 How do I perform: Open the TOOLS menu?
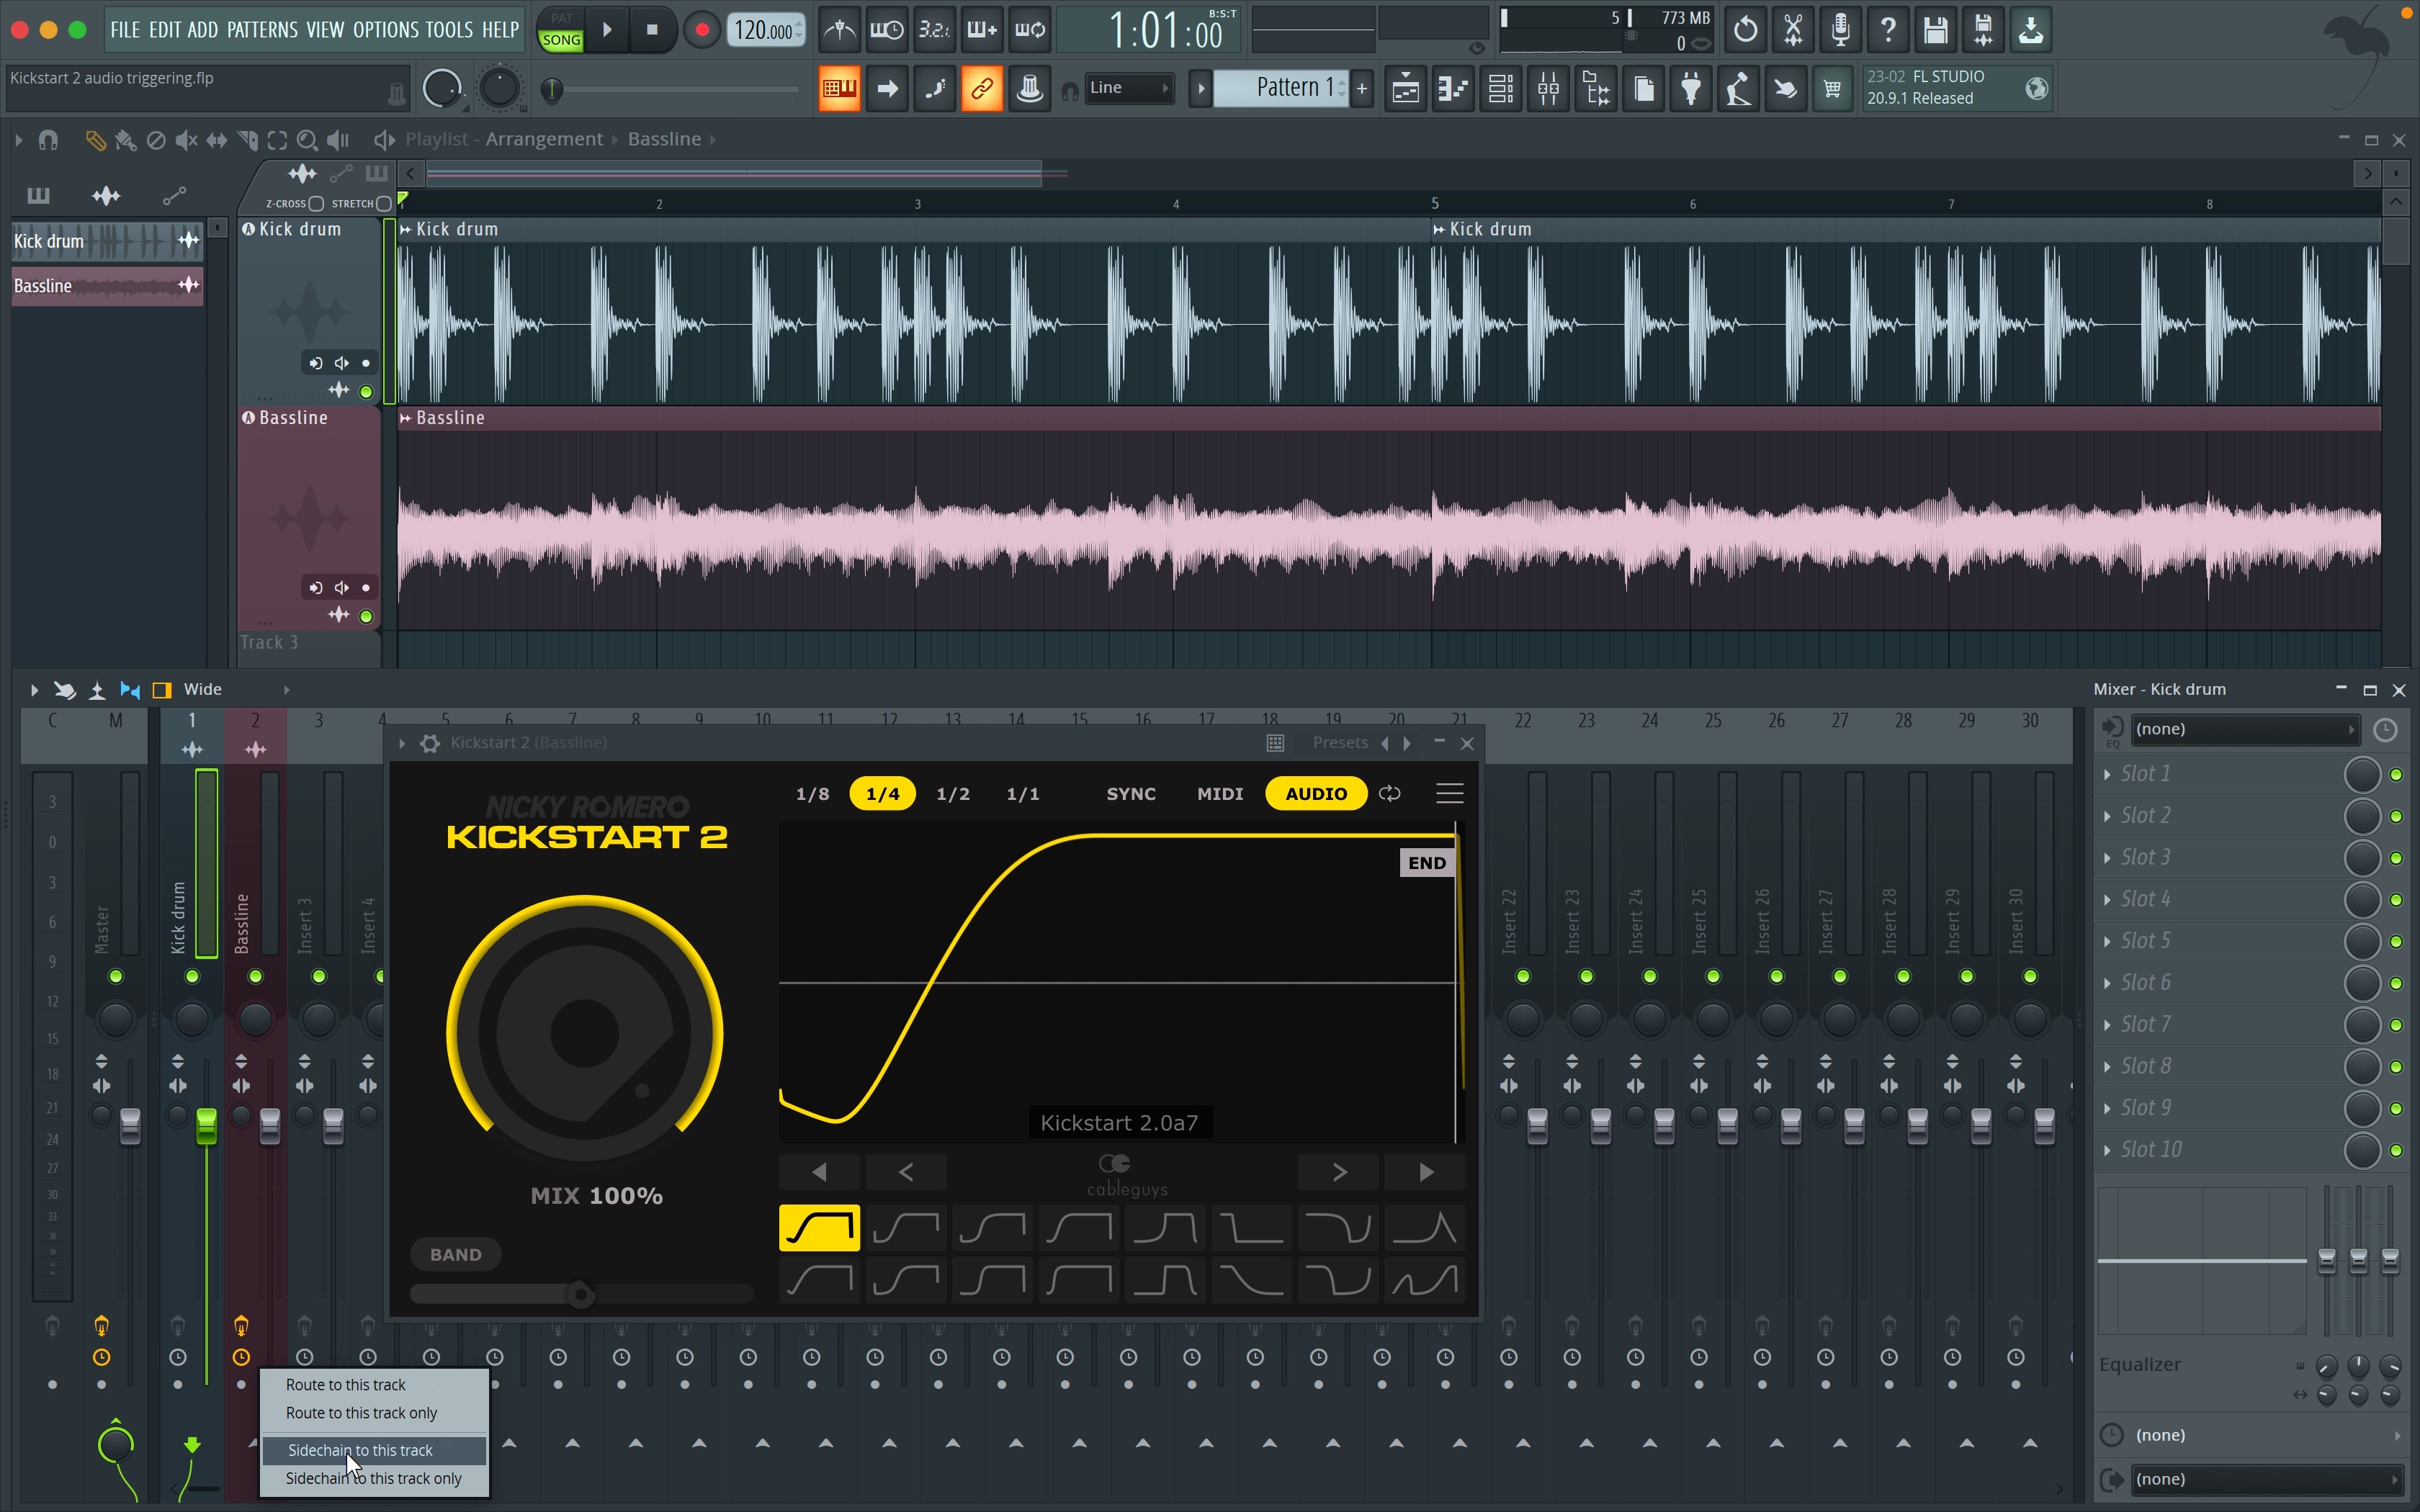click(449, 30)
